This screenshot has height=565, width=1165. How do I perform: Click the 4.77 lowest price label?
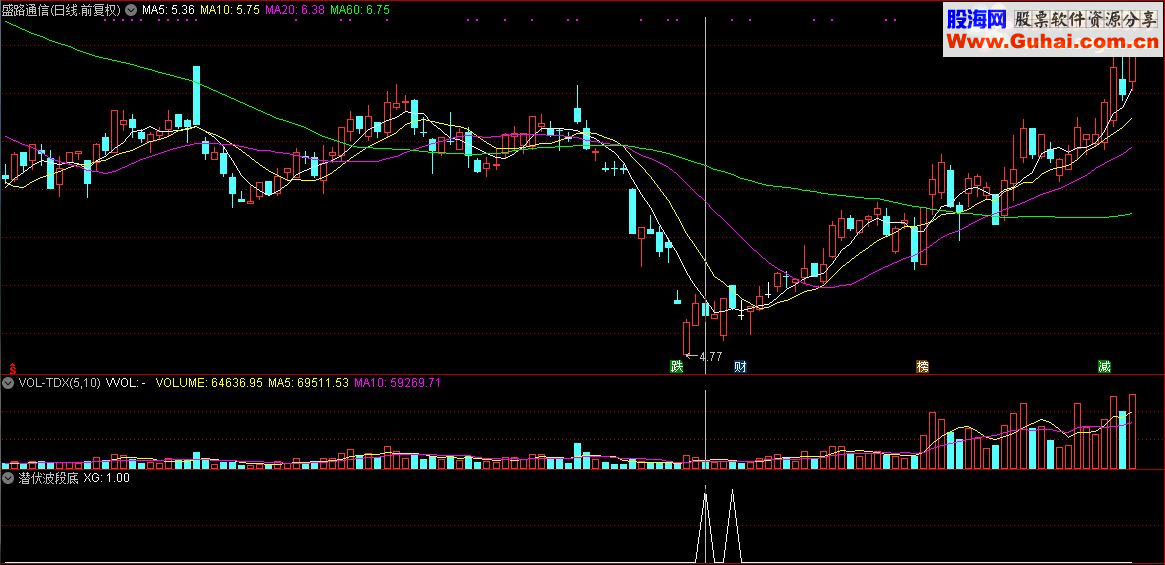tap(711, 356)
